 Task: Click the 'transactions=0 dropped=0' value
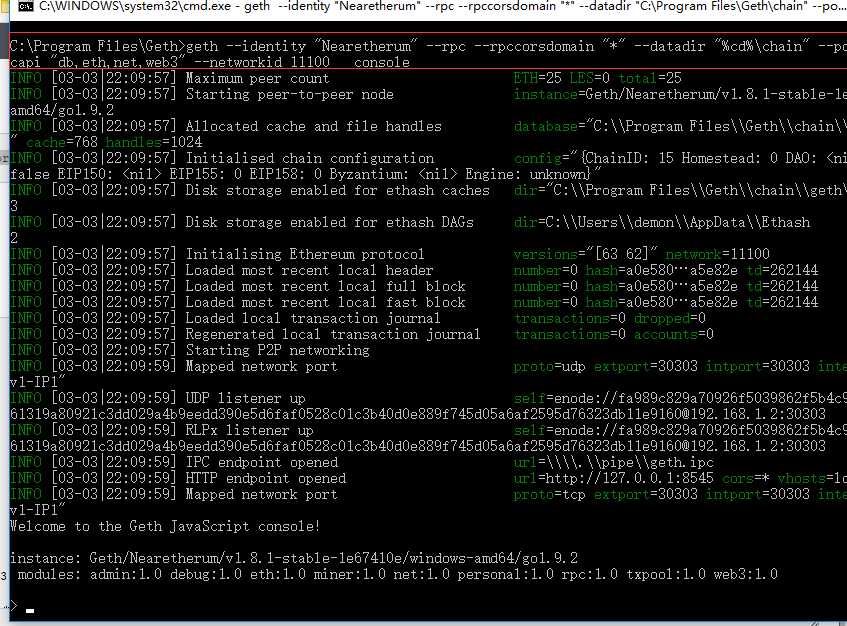tap(610, 318)
